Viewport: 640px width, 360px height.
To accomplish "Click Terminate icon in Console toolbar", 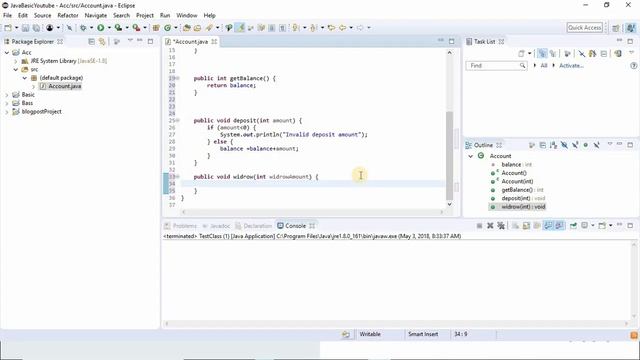I will [480, 226].
